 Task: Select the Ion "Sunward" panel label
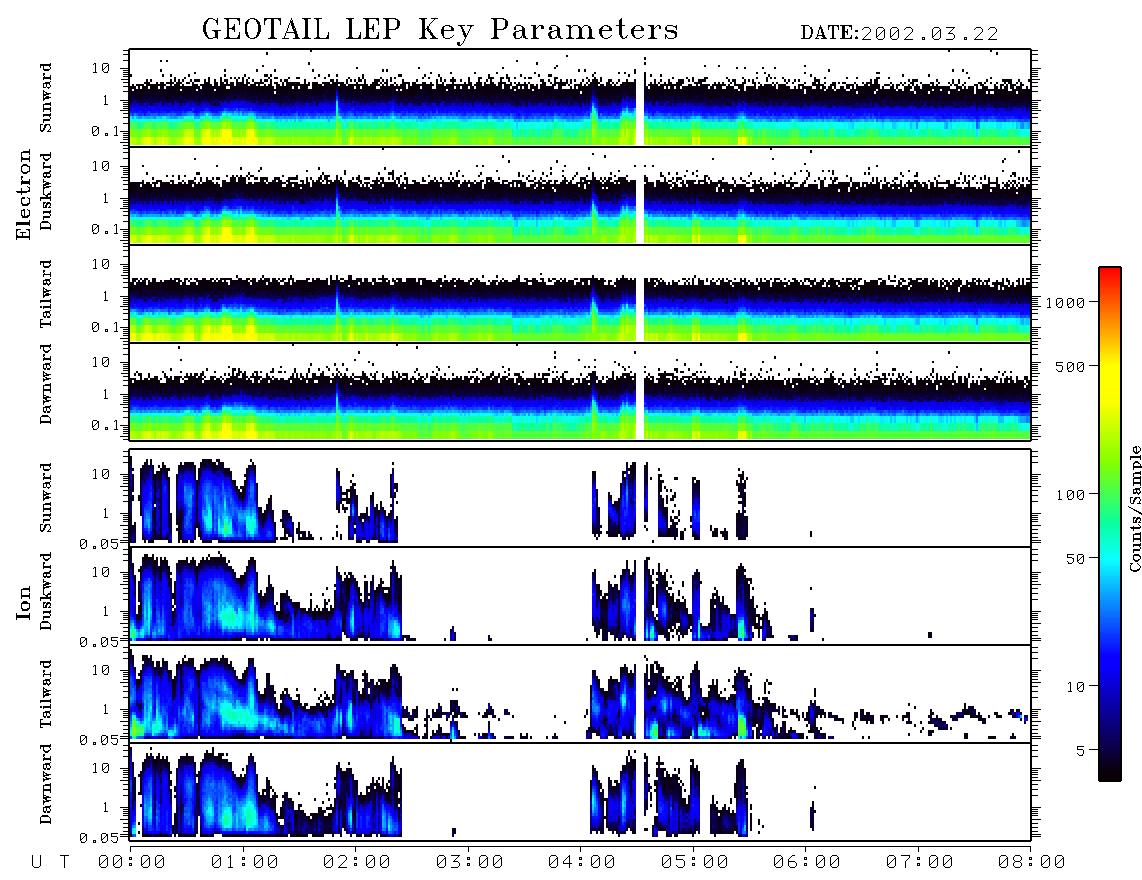point(46,498)
